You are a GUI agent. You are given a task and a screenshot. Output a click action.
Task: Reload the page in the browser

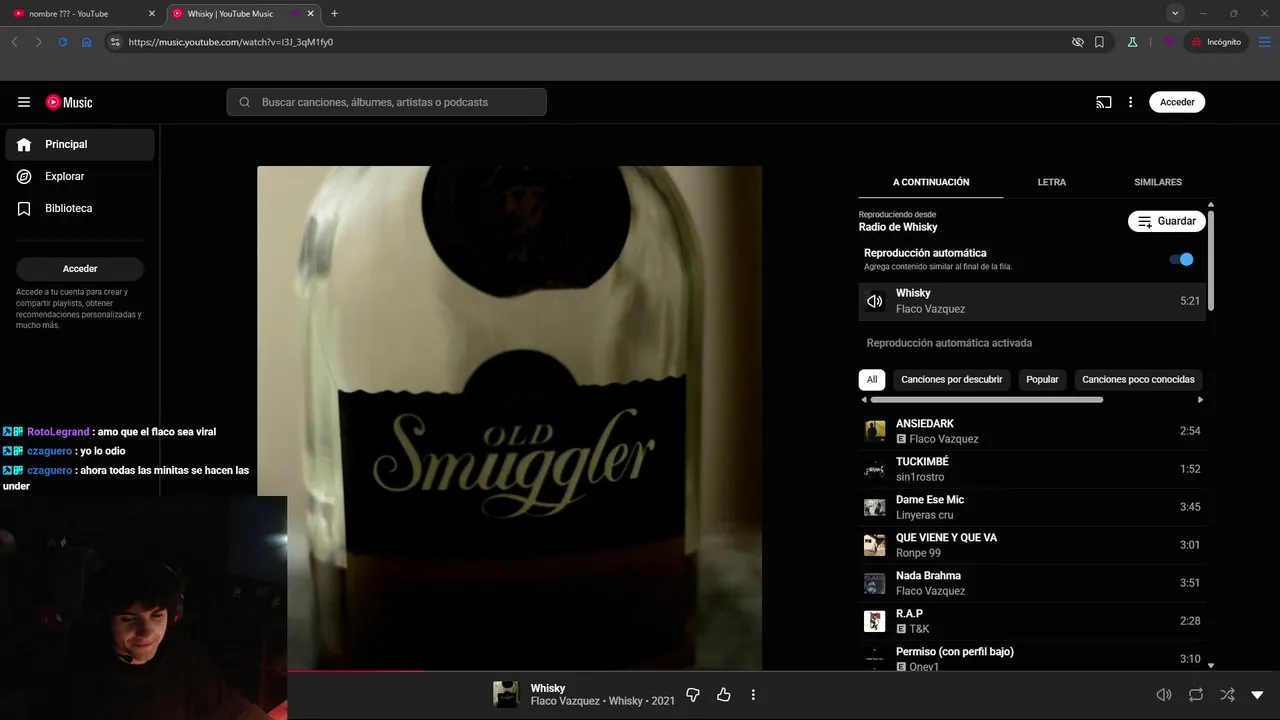pyautogui.click(x=63, y=42)
